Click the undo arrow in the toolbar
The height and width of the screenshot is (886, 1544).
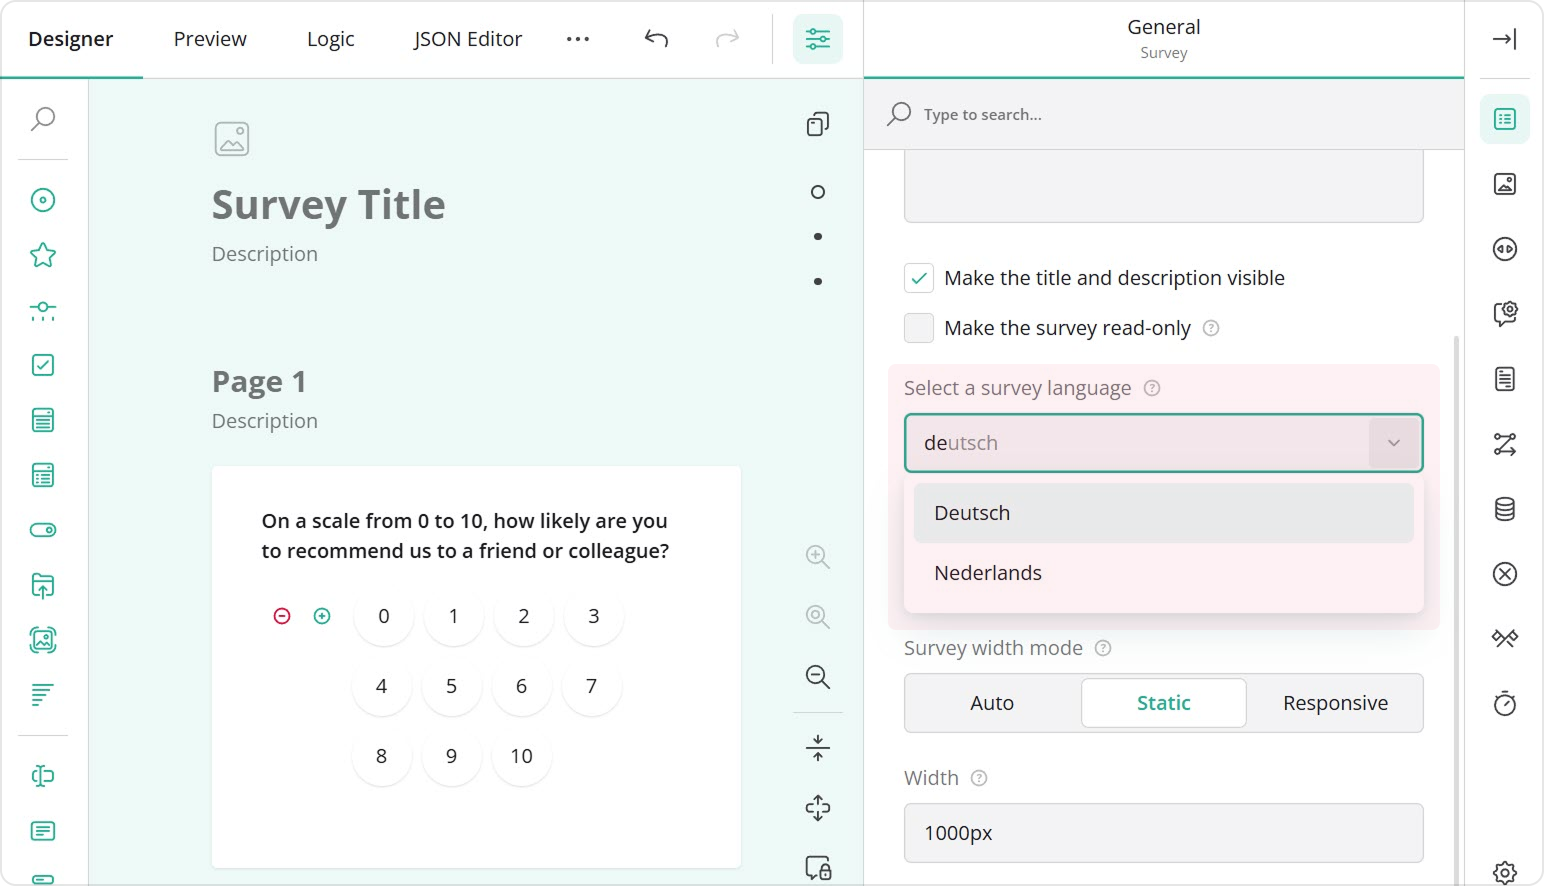pyautogui.click(x=656, y=38)
